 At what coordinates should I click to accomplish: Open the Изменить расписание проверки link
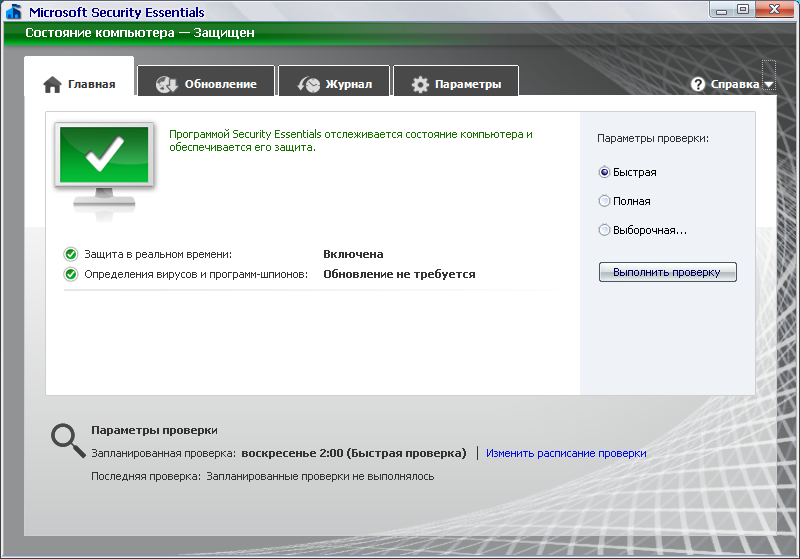pos(566,453)
